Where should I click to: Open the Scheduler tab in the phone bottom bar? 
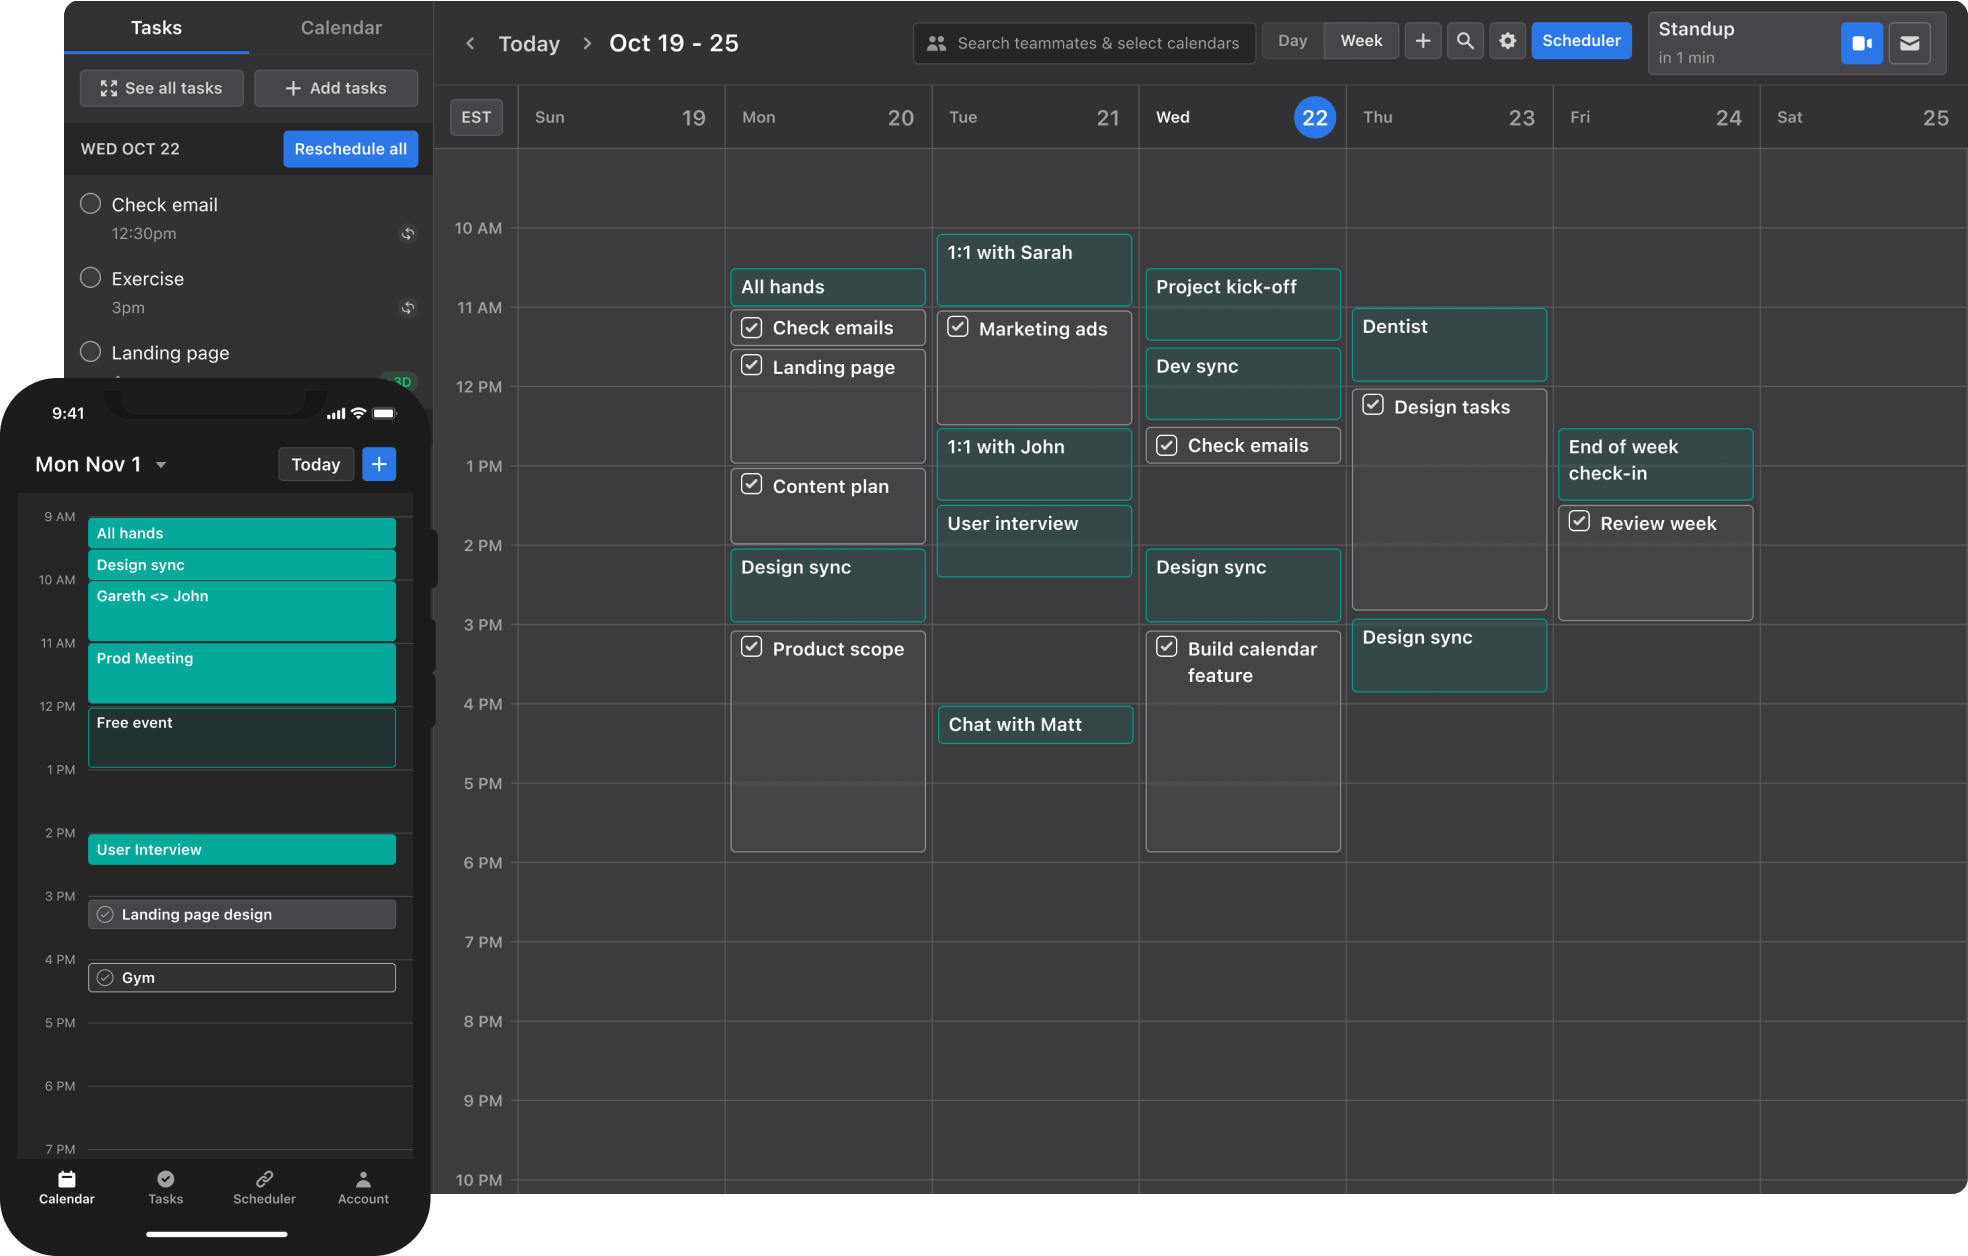click(264, 1187)
